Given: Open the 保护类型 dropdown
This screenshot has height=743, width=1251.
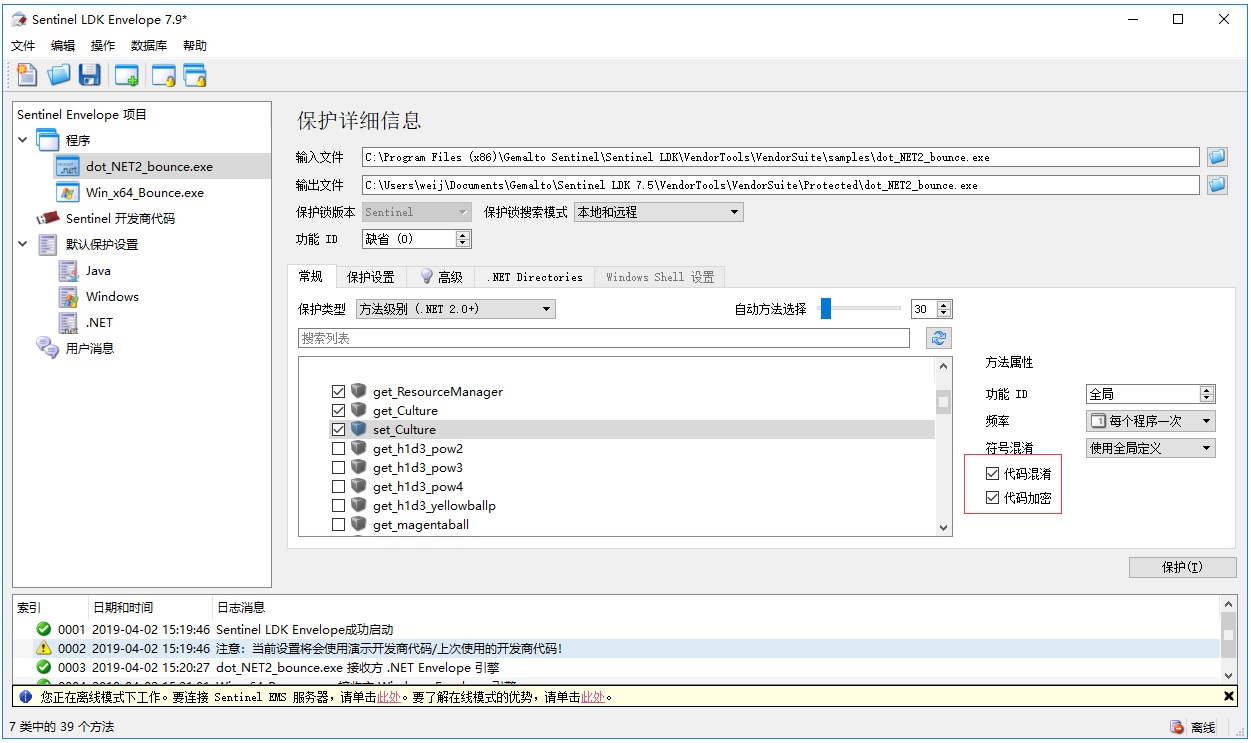Looking at the screenshot, I should 455,309.
